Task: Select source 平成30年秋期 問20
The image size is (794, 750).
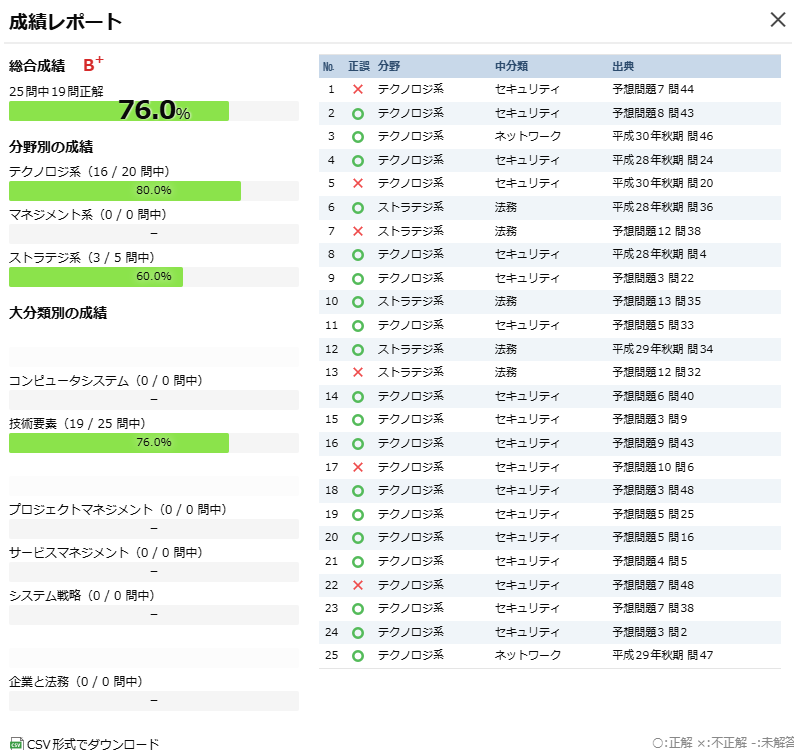Action: [x=662, y=183]
